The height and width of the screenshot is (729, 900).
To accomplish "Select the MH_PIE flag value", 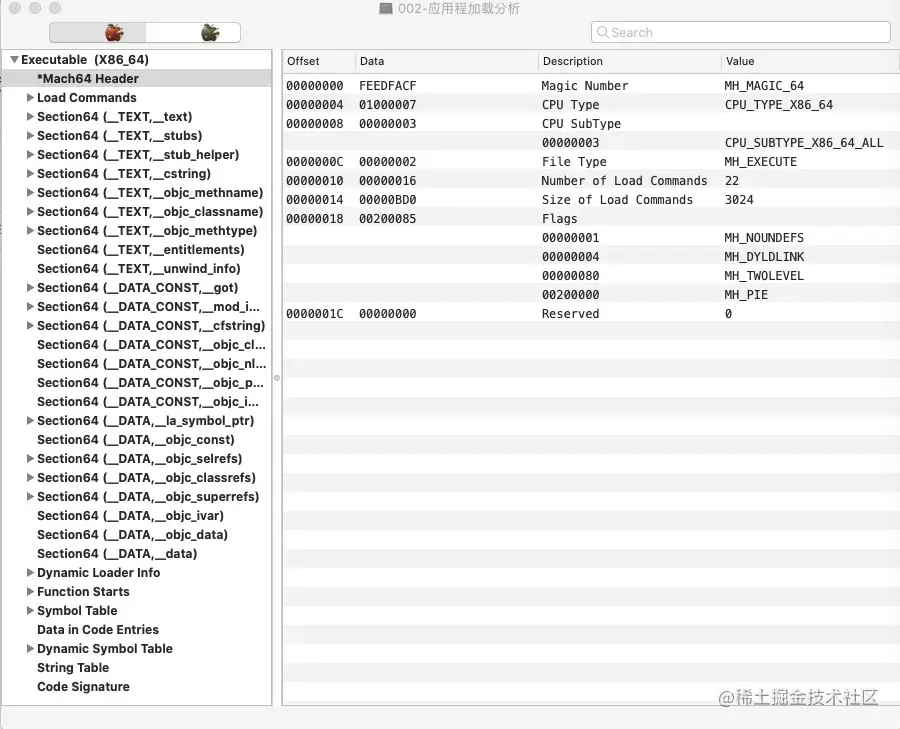I will coord(746,294).
